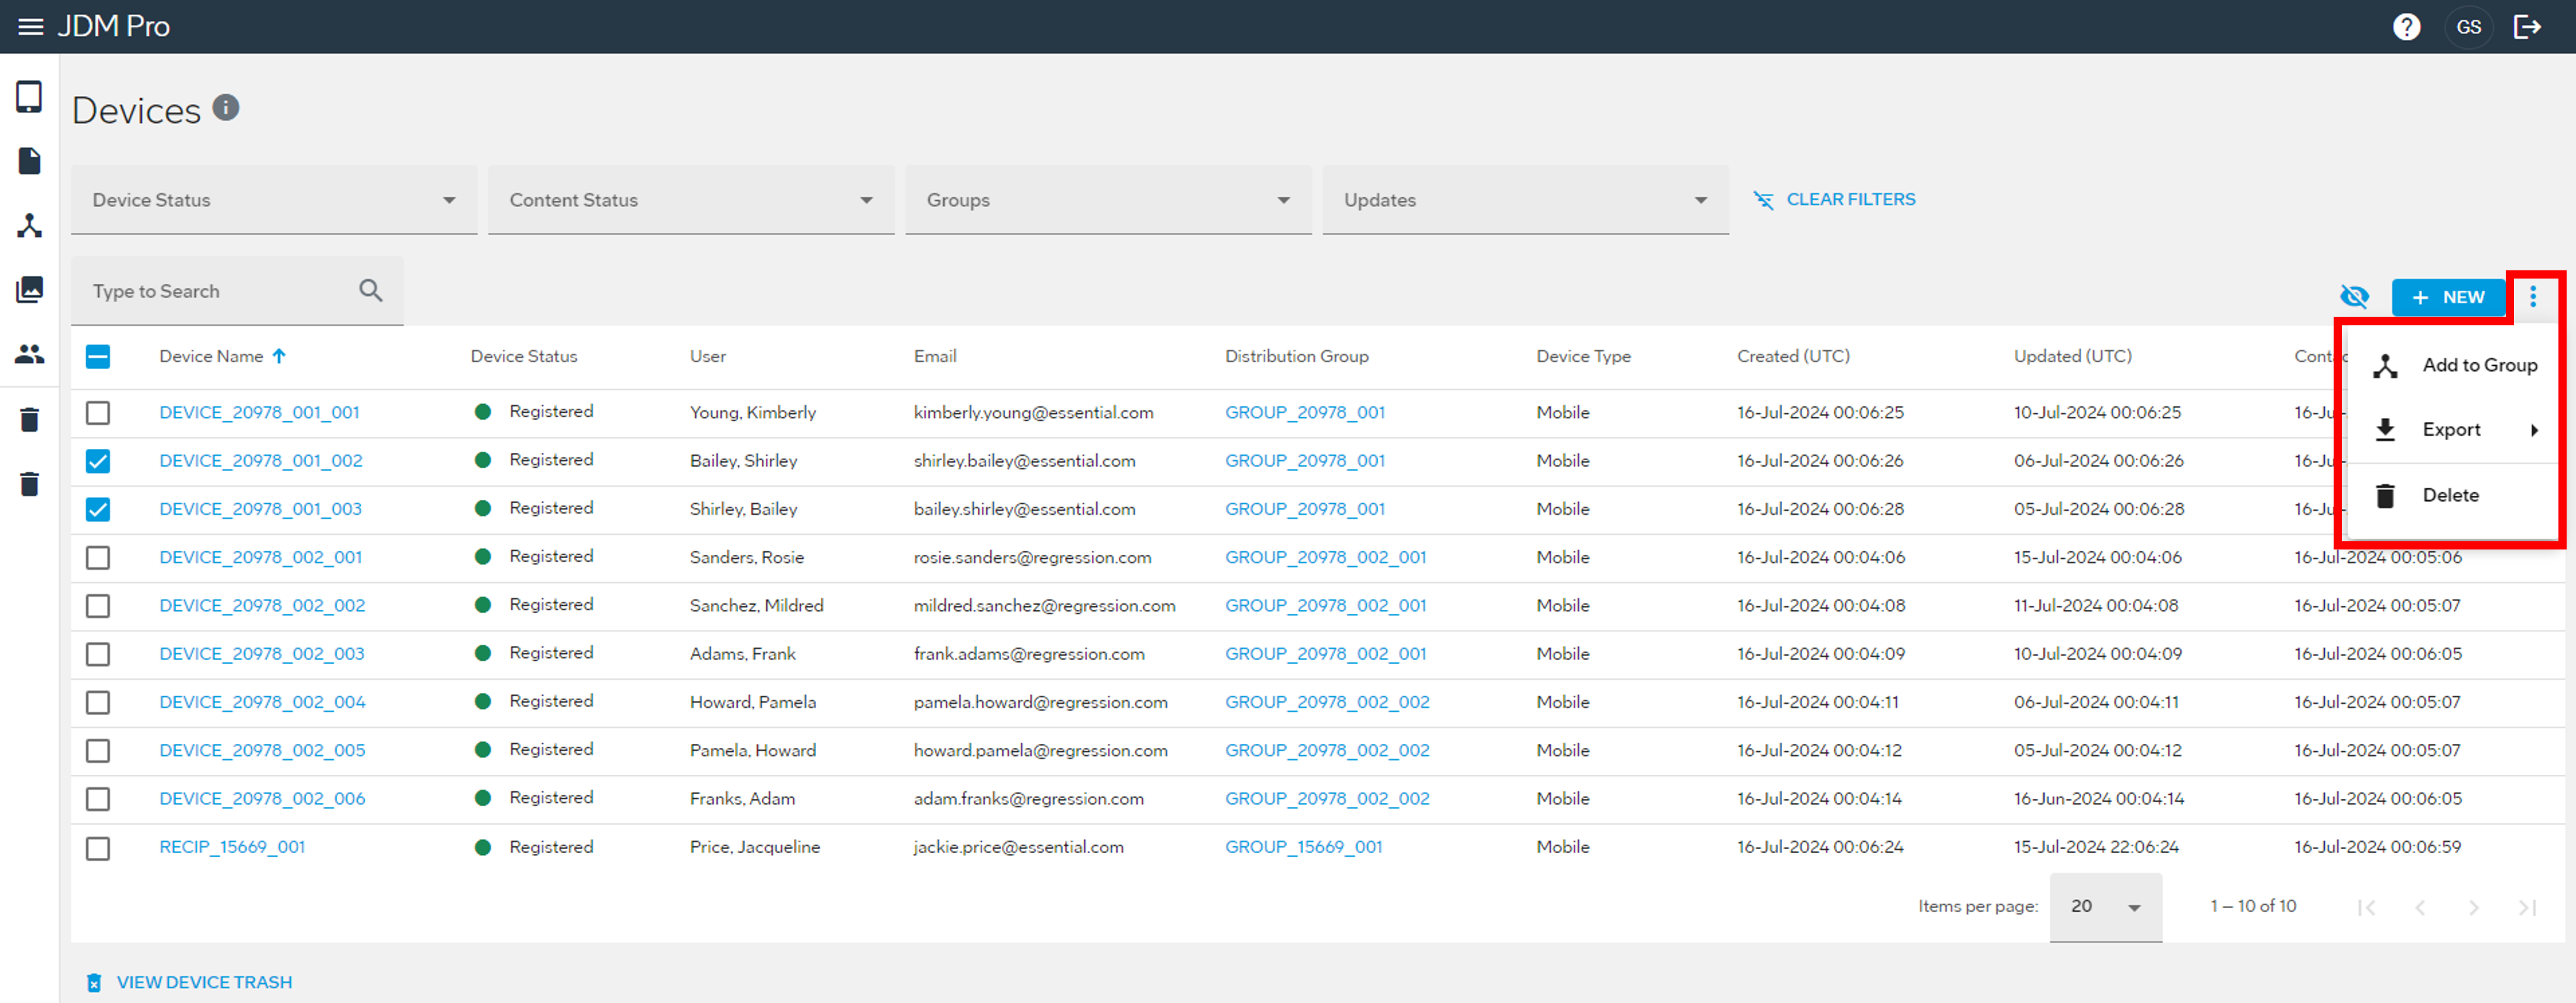Click the NEW device button
This screenshot has width=2576, height=1003.
[x=2448, y=297]
